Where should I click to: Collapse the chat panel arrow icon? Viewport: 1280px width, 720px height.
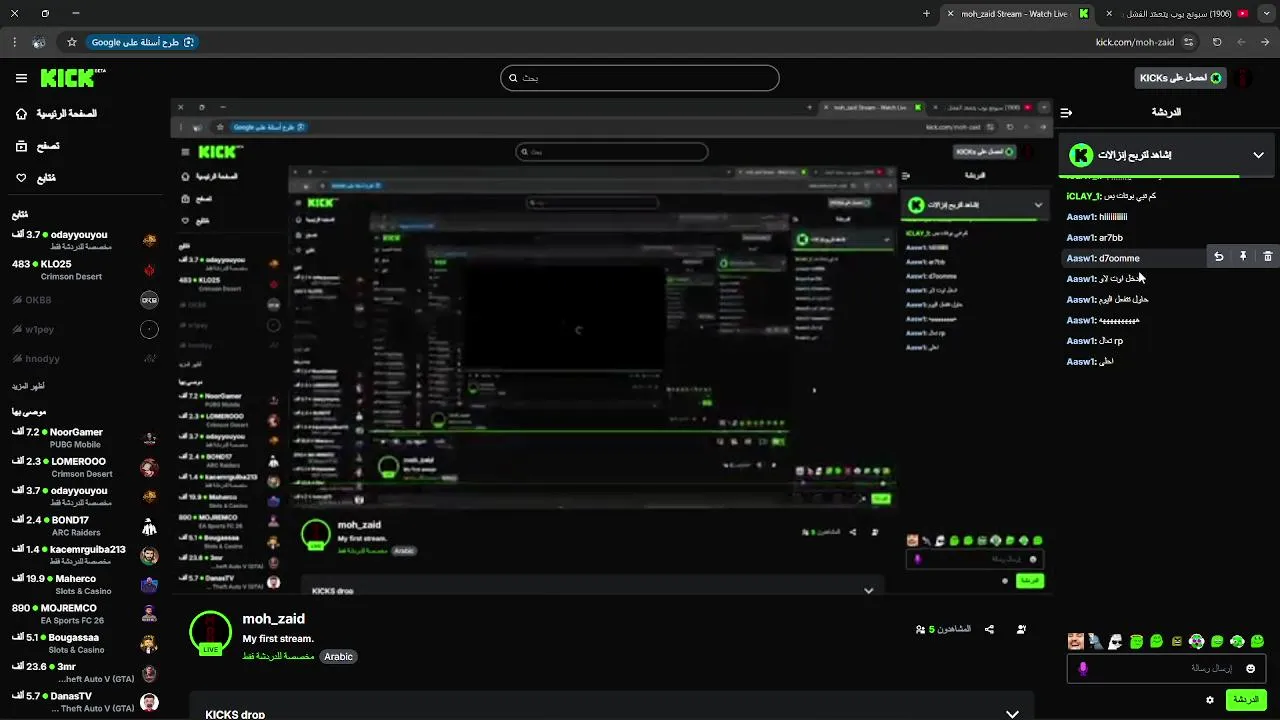pos(1066,113)
